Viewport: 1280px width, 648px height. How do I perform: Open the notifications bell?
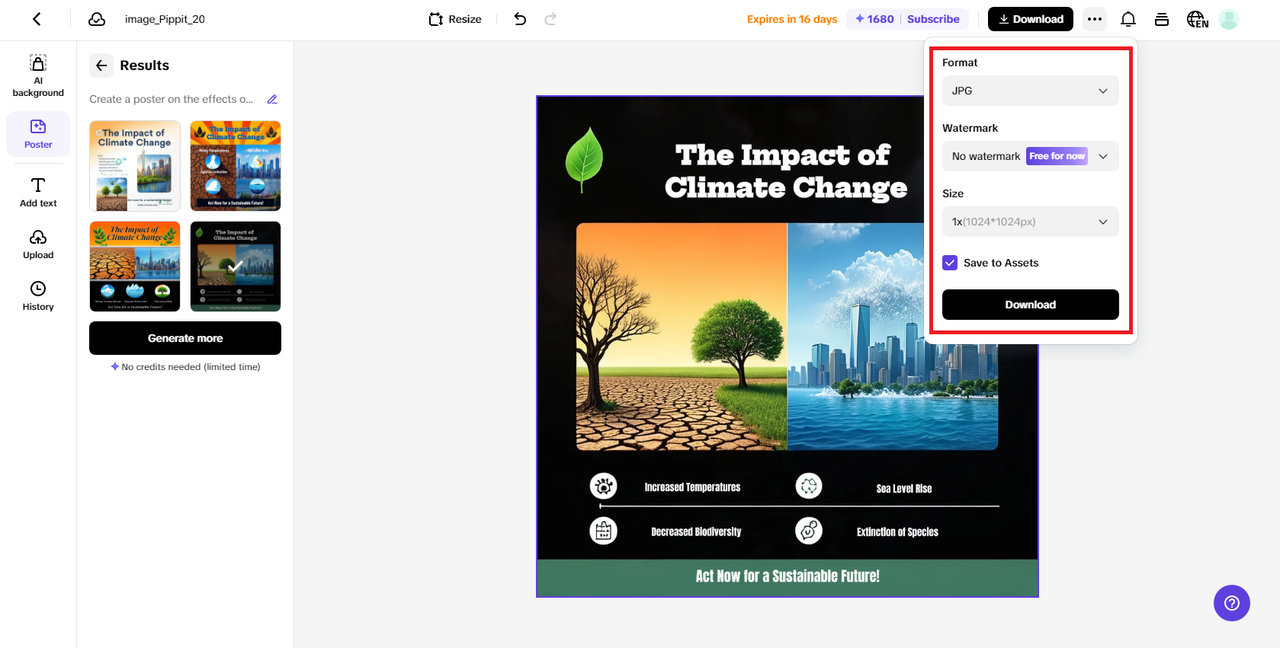pyautogui.click(x=1128, y=19)
